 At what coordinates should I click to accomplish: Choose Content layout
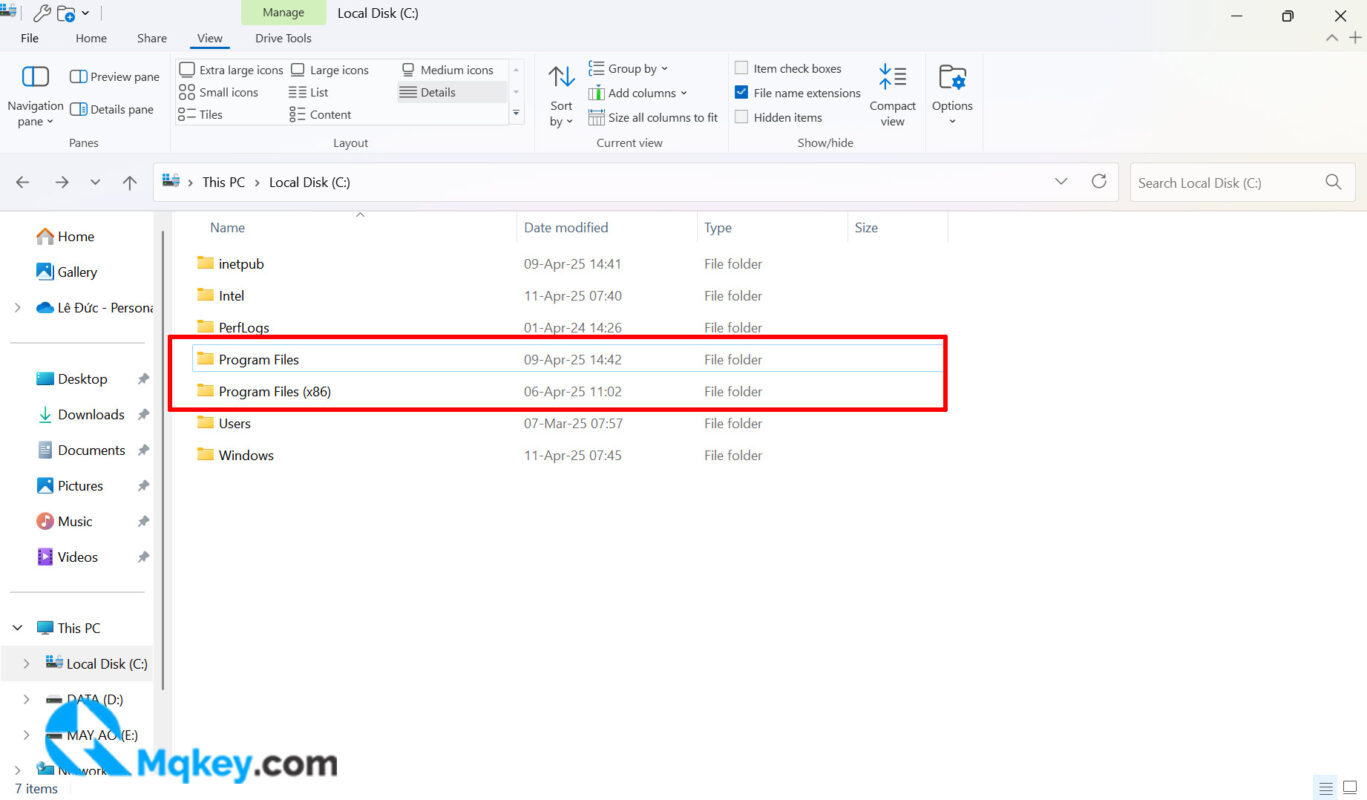pyautogui.click(x=320, y=114)
